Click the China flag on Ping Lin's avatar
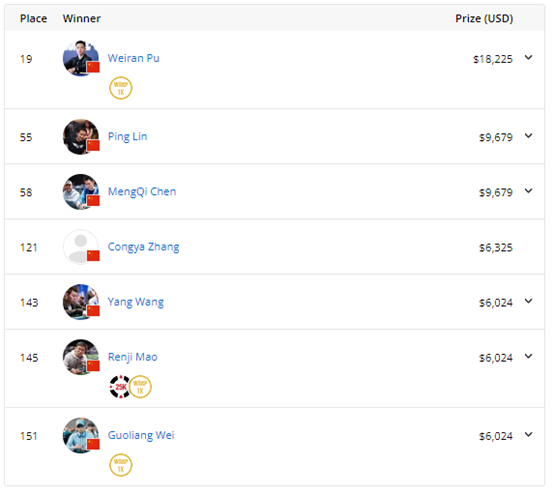554x495 pixels. coord(93,145)
